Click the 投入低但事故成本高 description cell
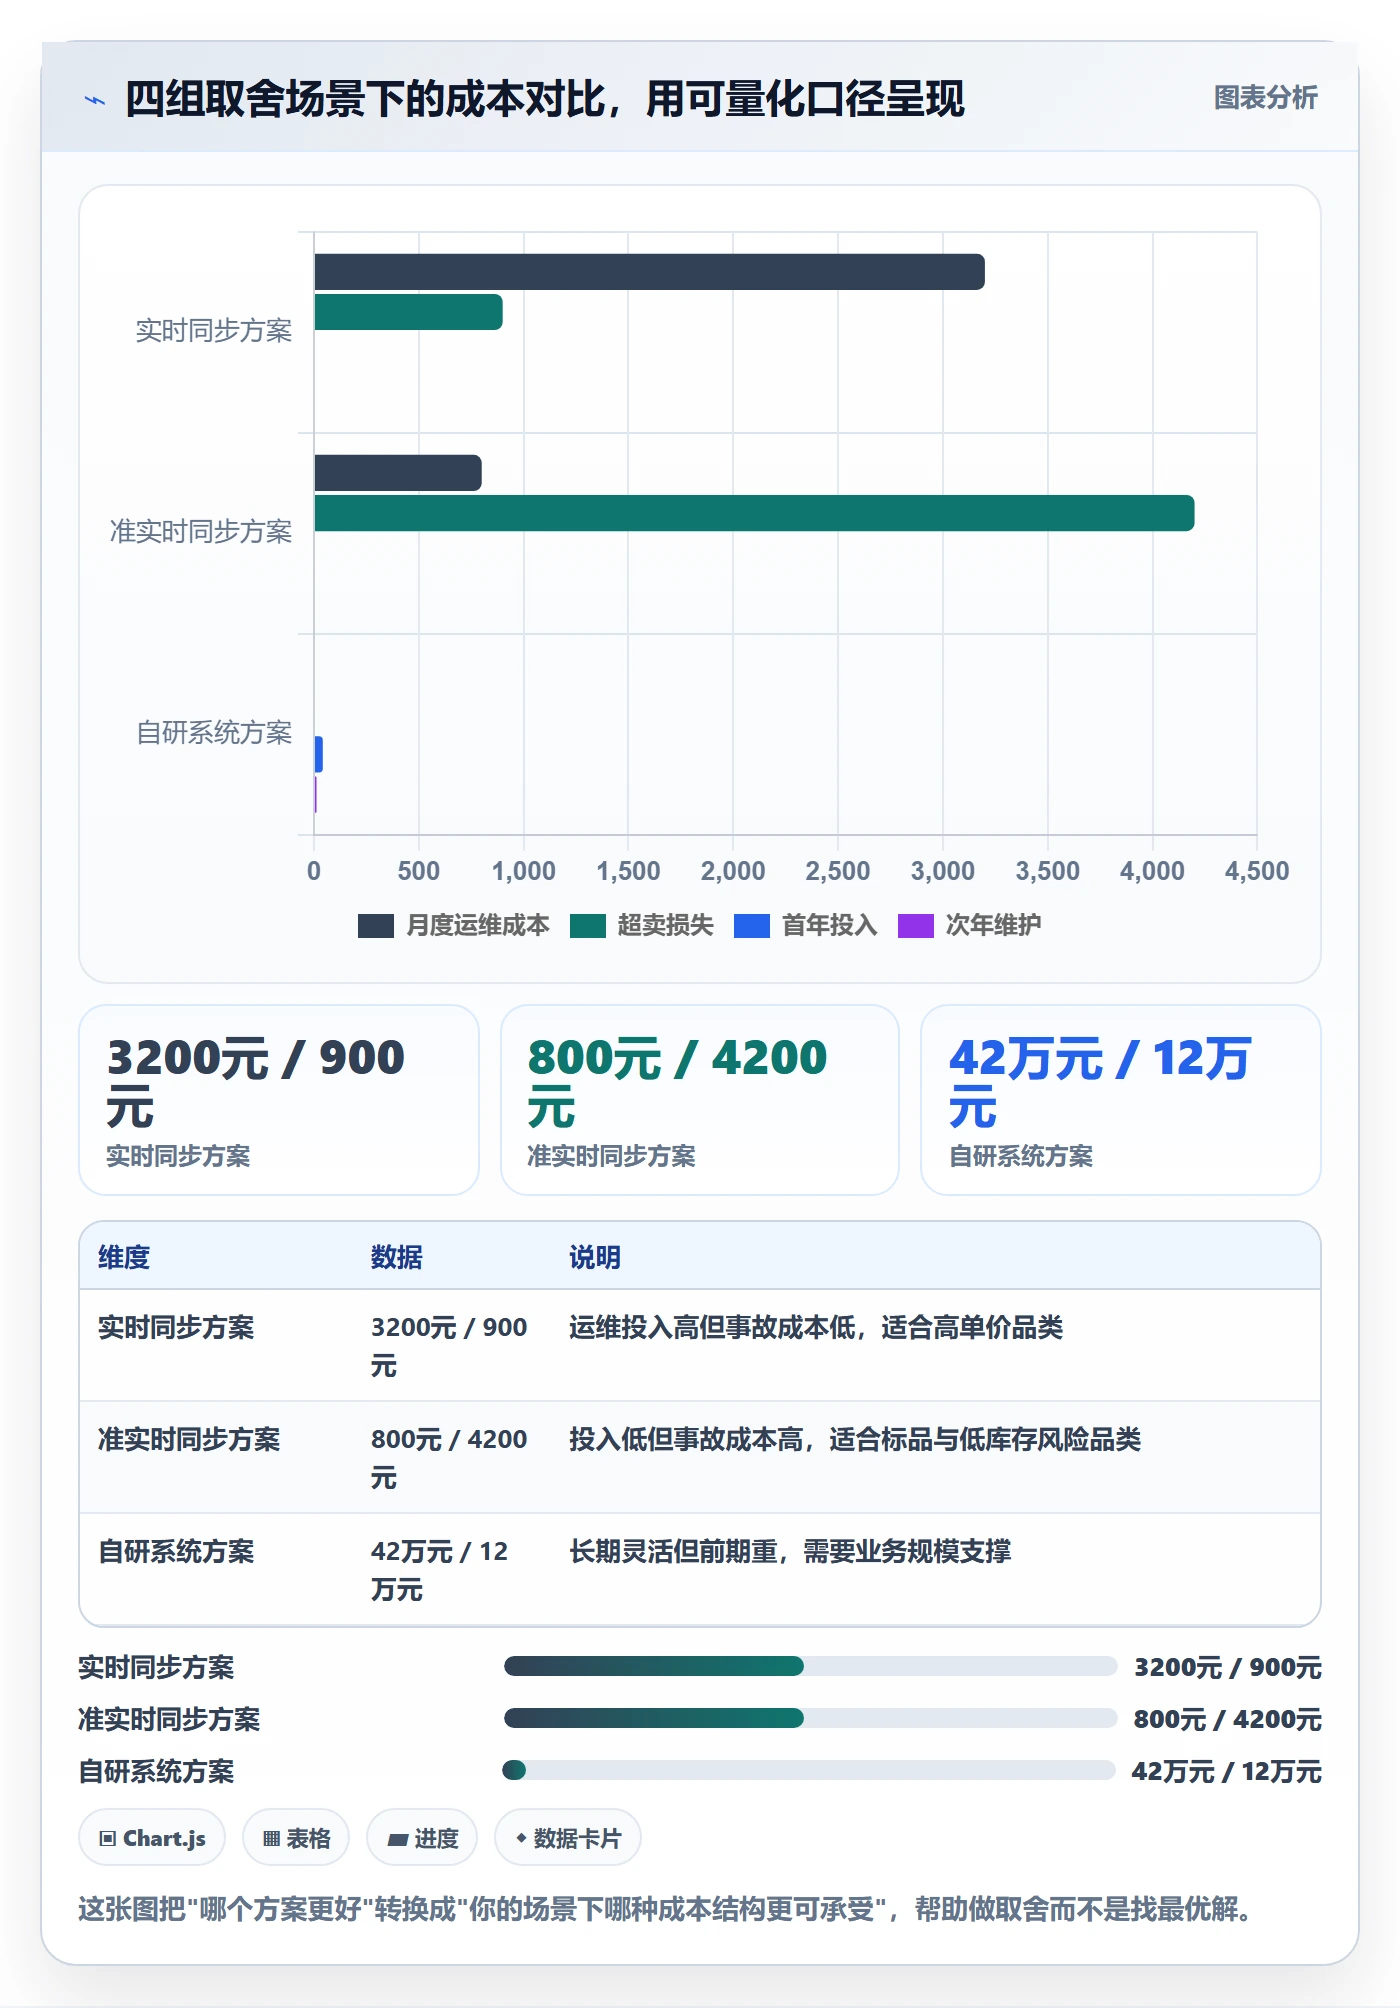The height and width of the screenshot is (2008, 1400). pos(855,1439)
